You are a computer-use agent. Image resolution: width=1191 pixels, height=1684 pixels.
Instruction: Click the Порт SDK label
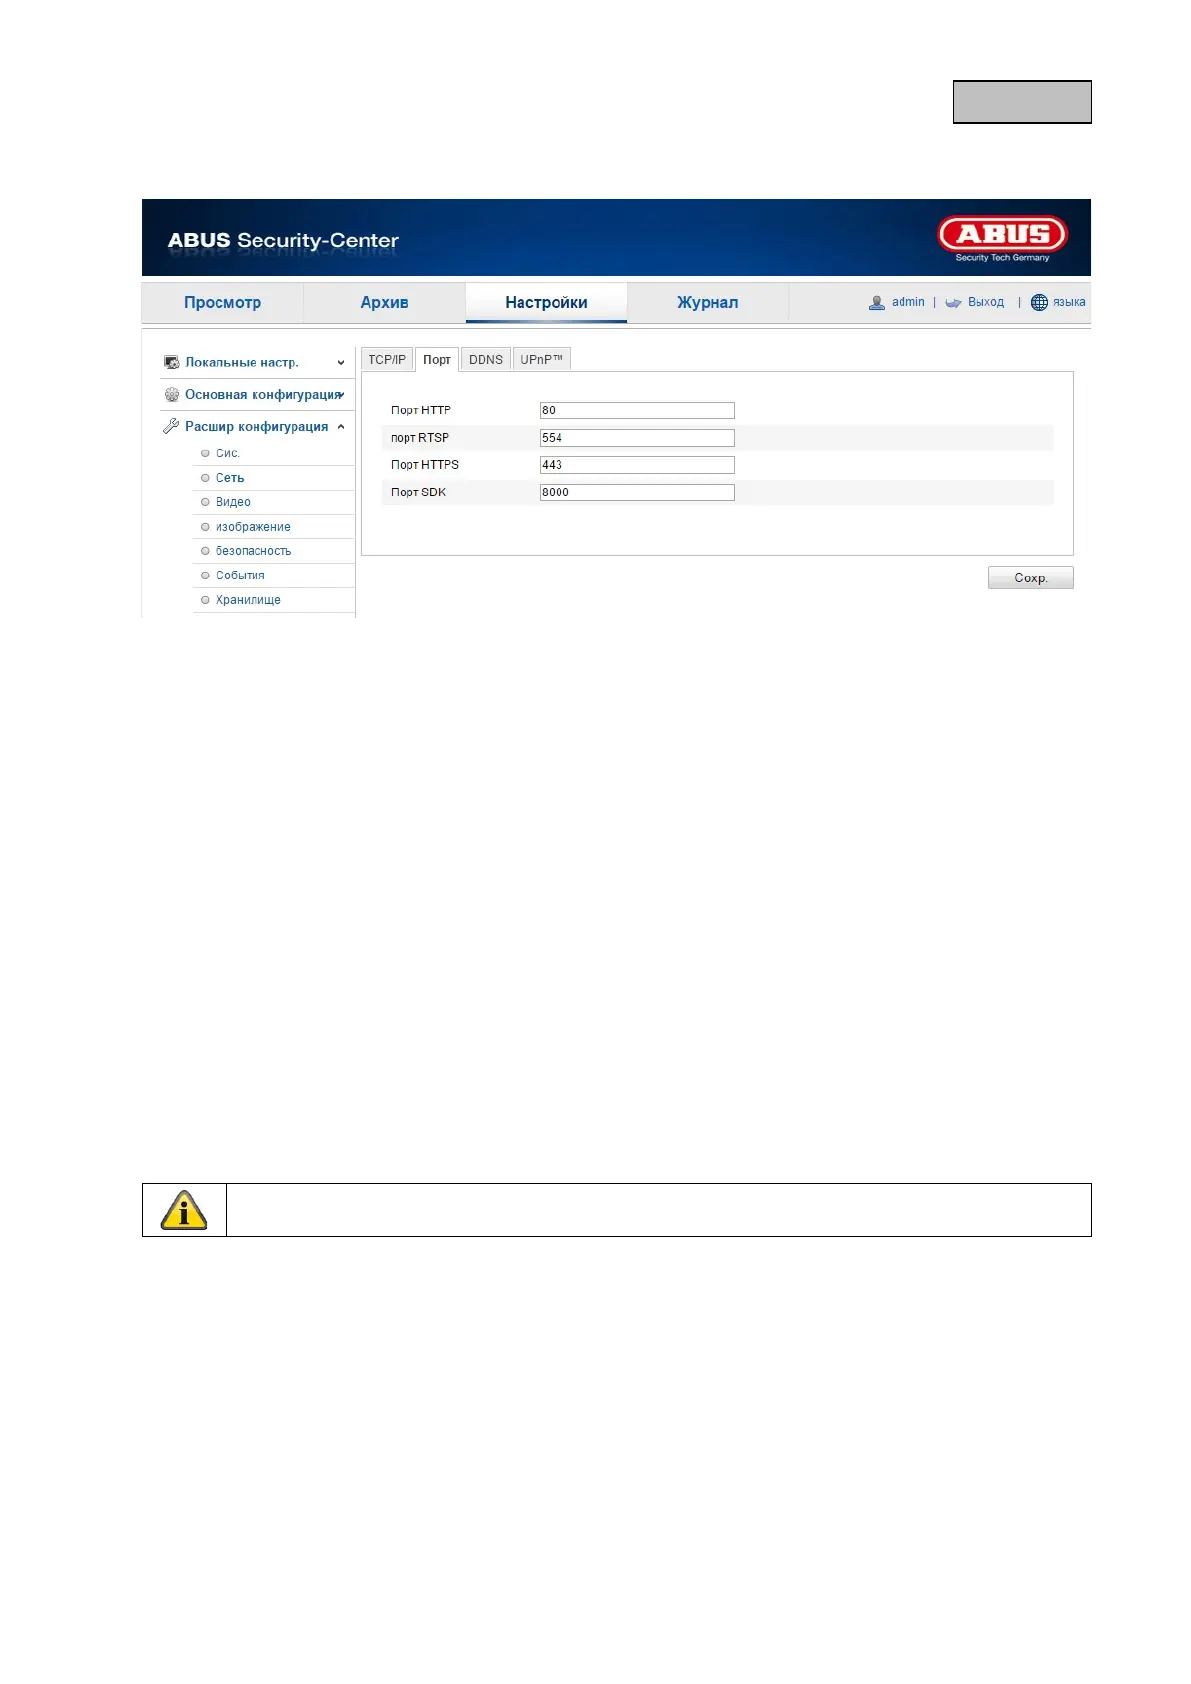click(419, 492)
